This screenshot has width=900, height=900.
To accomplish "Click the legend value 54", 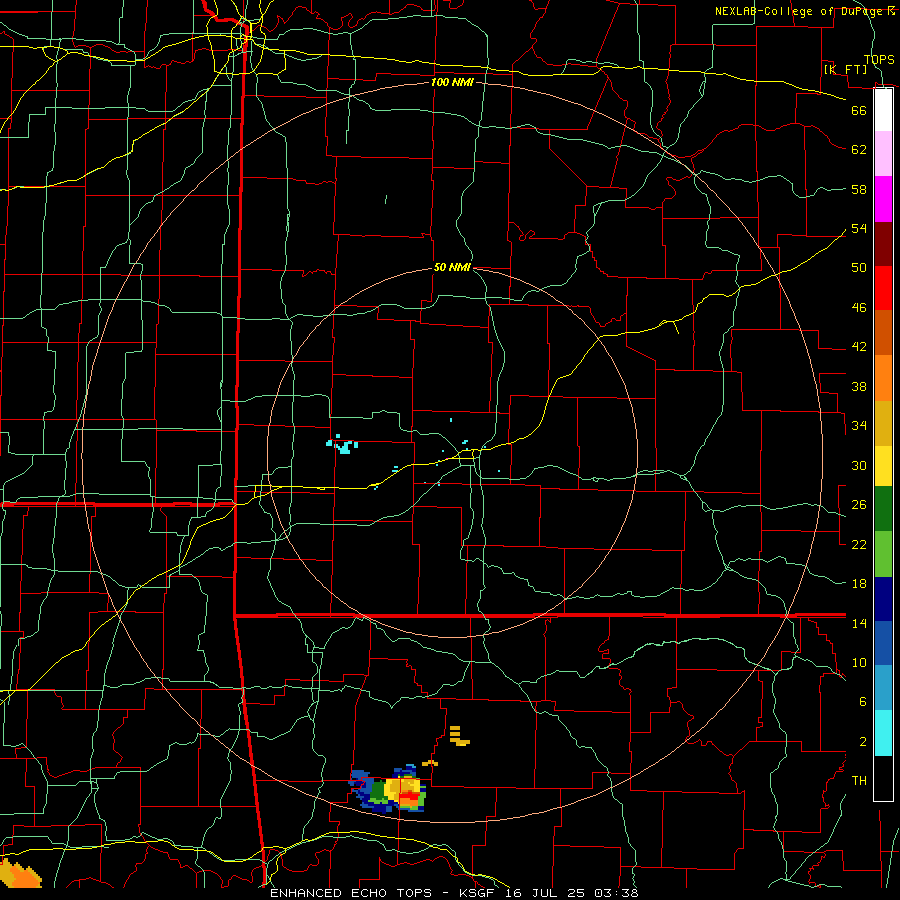I will coord(859,228).
